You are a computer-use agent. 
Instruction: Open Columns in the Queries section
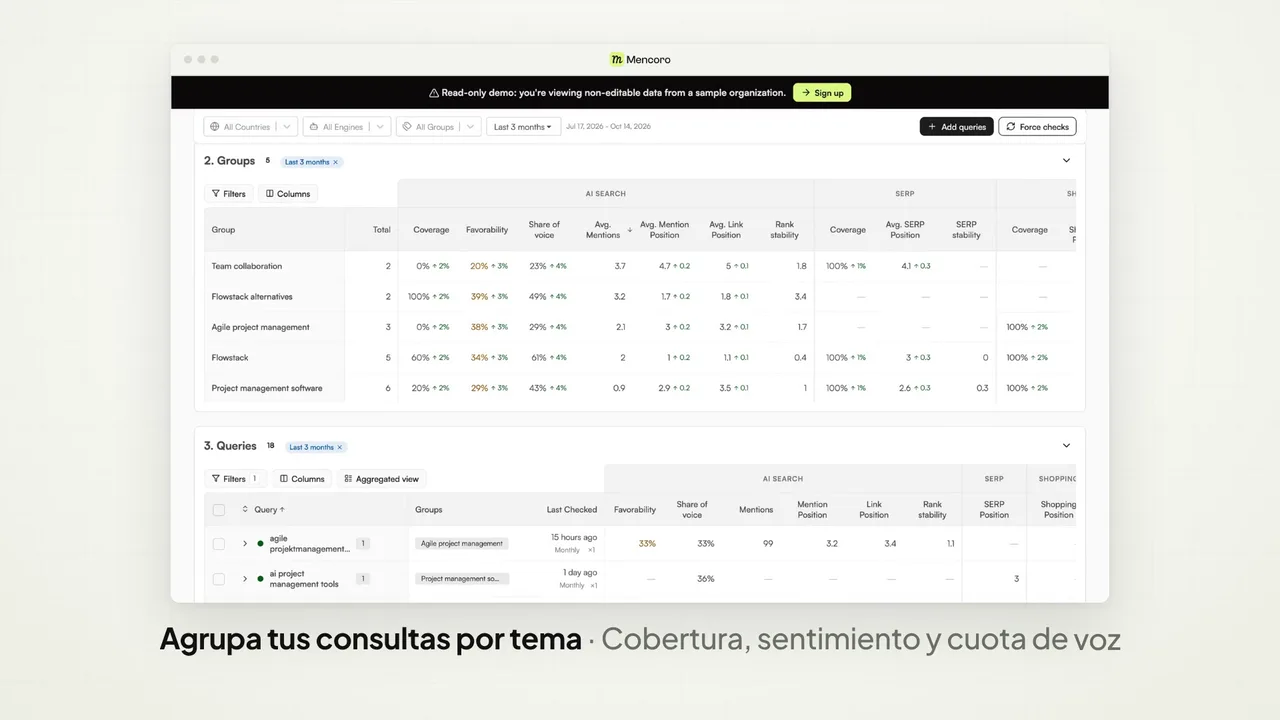[x=302, y=479]
